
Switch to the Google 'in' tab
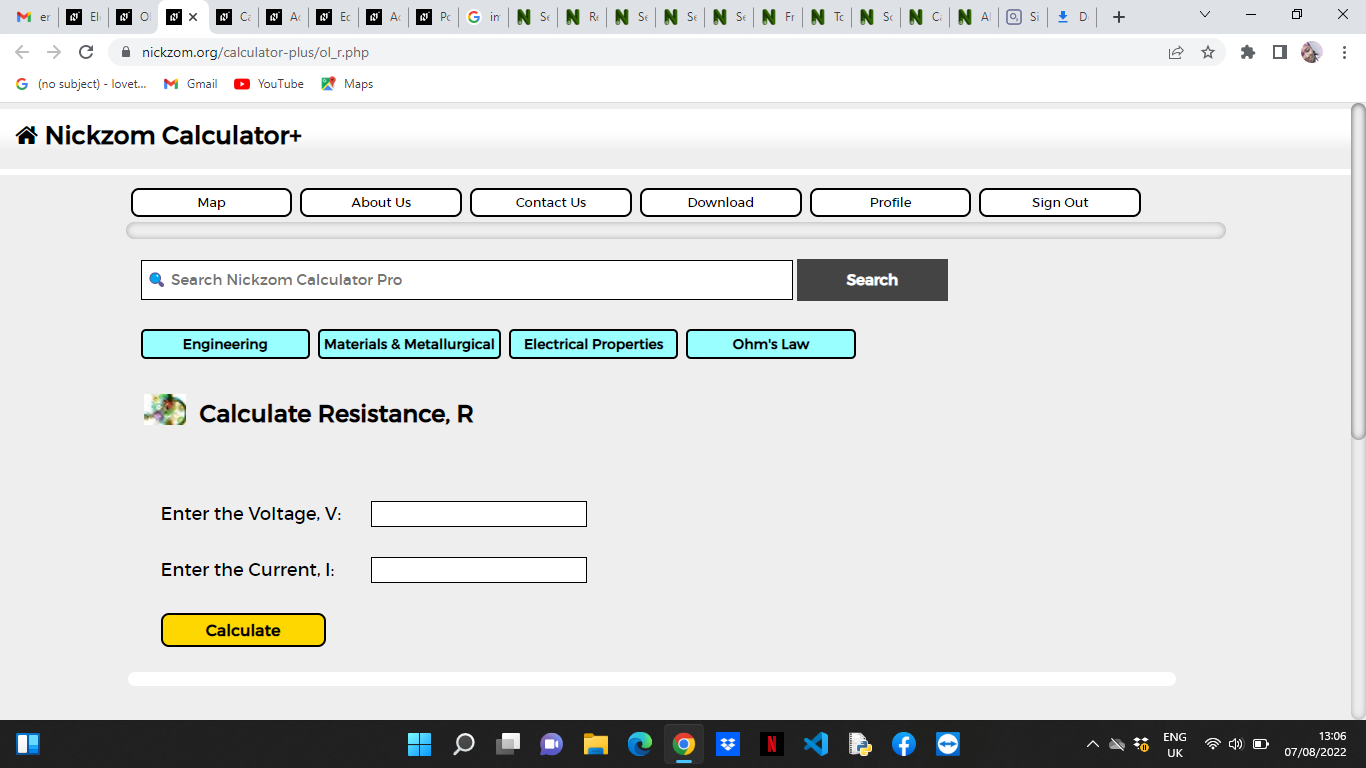(483, 17)
